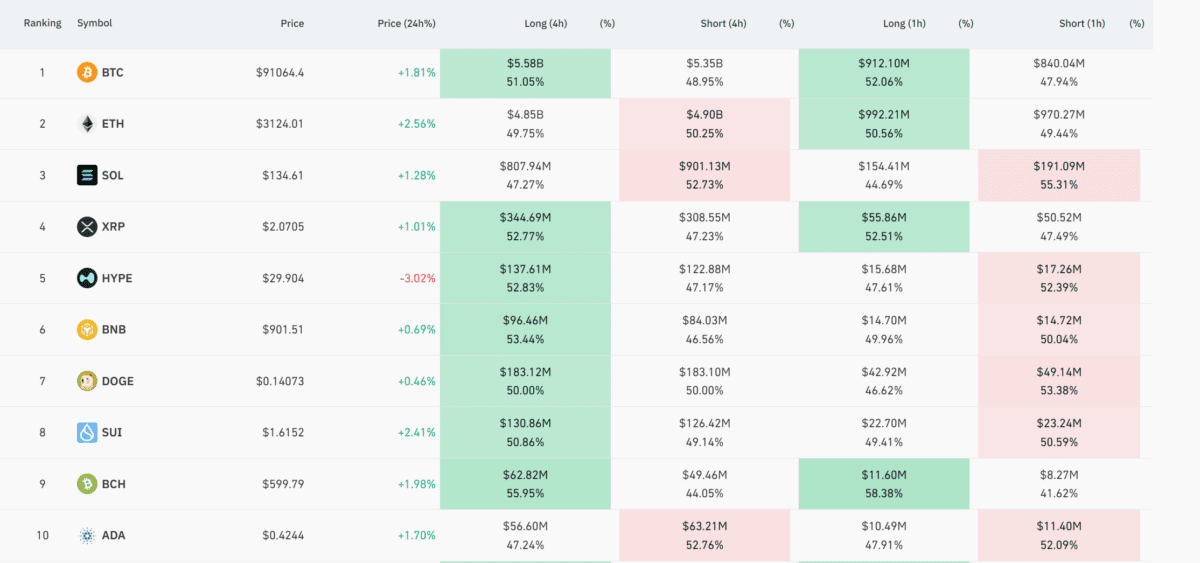Image resolution: width=1200 pixels, height=563 pixels.
Task: Click the SUI coin icon
Action: 87,433
